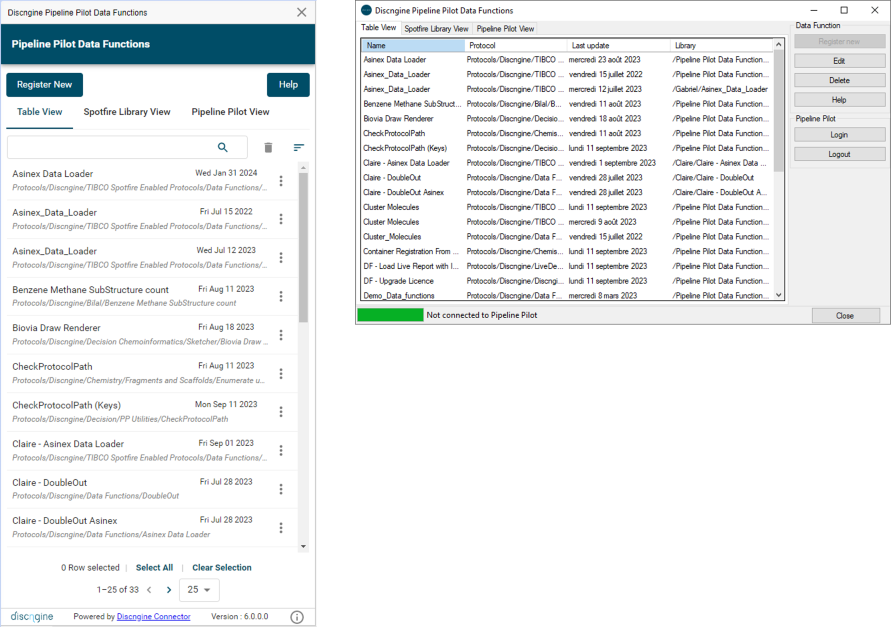Select the Spotfire Library View tab in the right window

[436, 28]
